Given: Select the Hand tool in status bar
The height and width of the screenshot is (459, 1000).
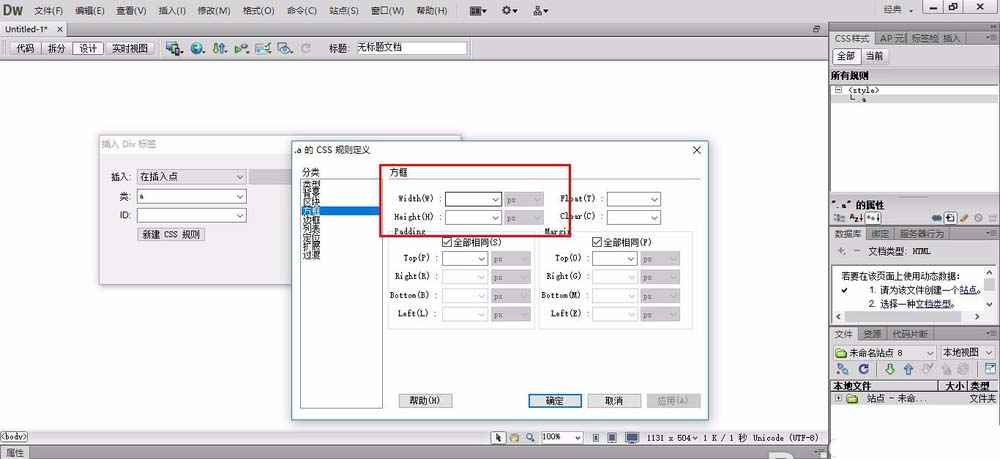Looking at the screenshot, I should coord(514,438).
